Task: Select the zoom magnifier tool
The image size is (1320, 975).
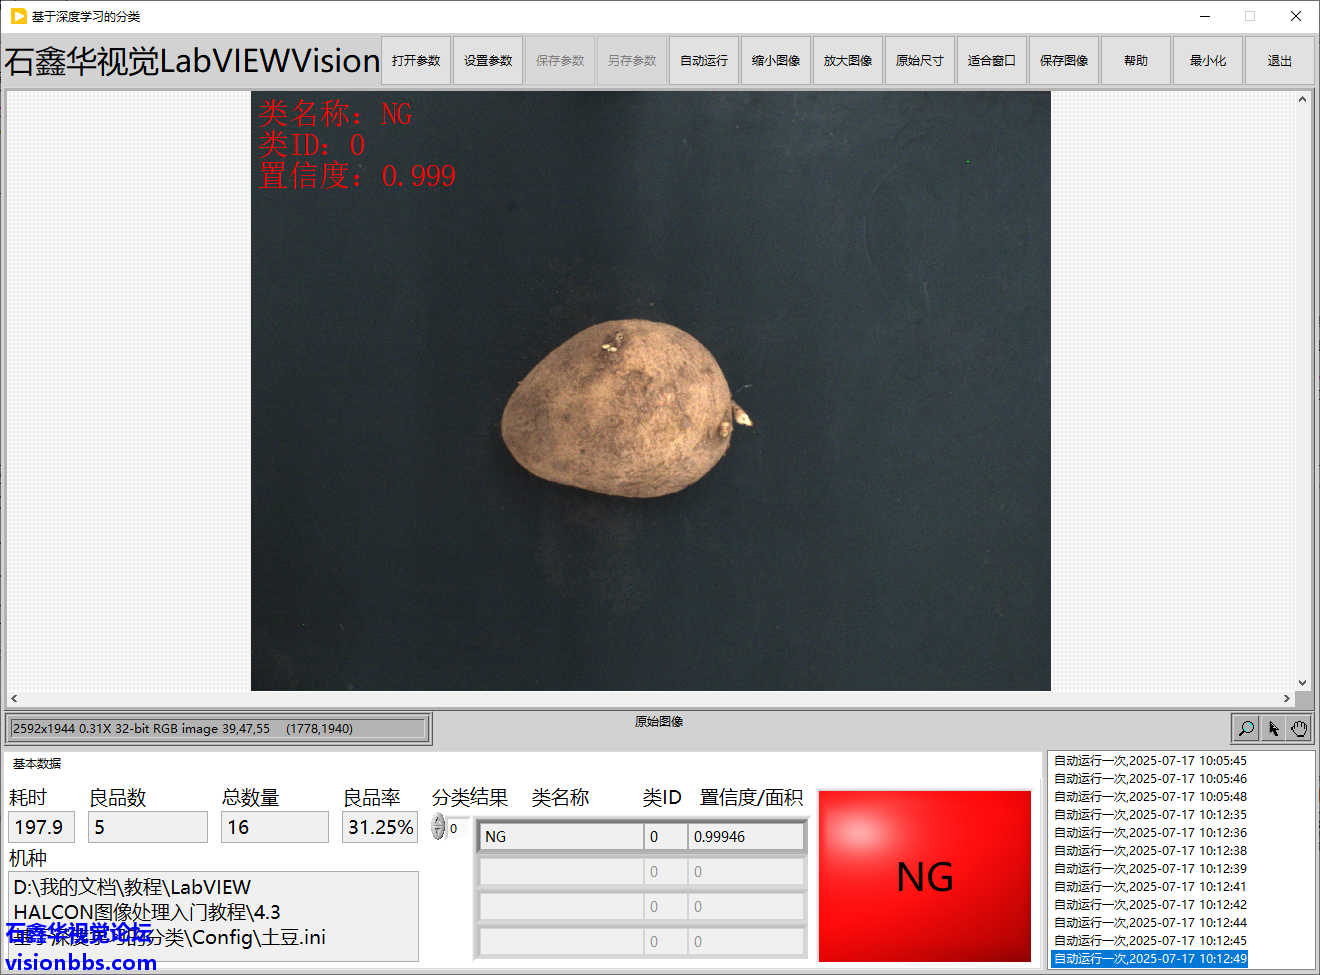Action: (x=1246, y=729)
